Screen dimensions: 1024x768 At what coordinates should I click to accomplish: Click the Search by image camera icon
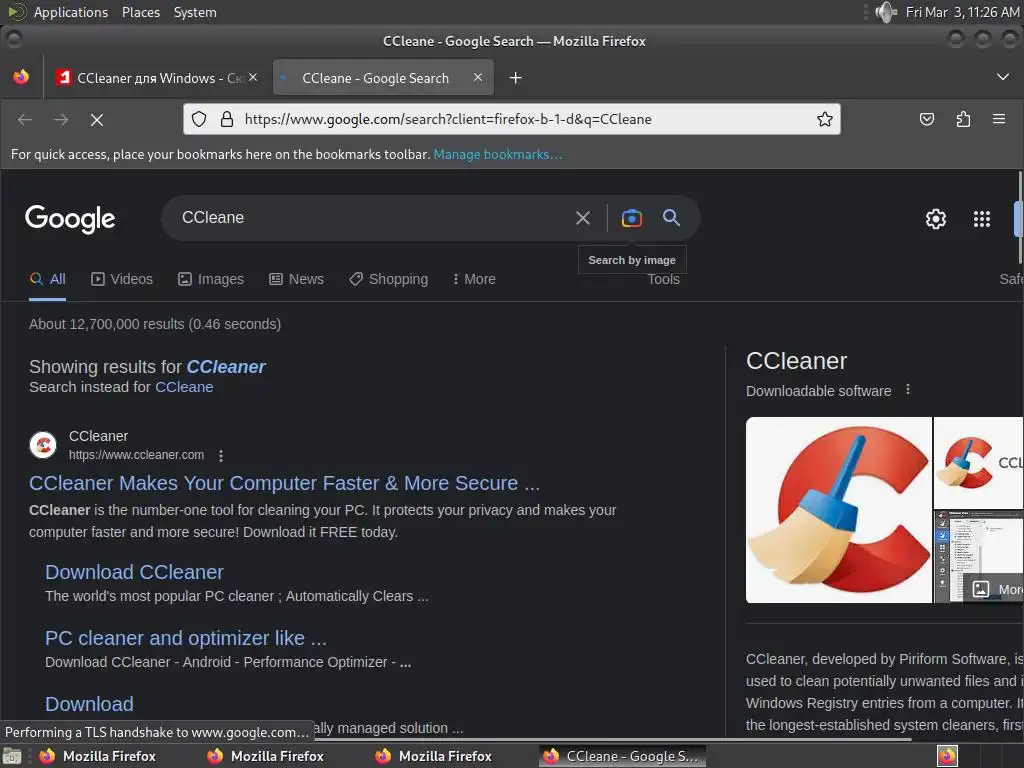click(x=632, y=218)
